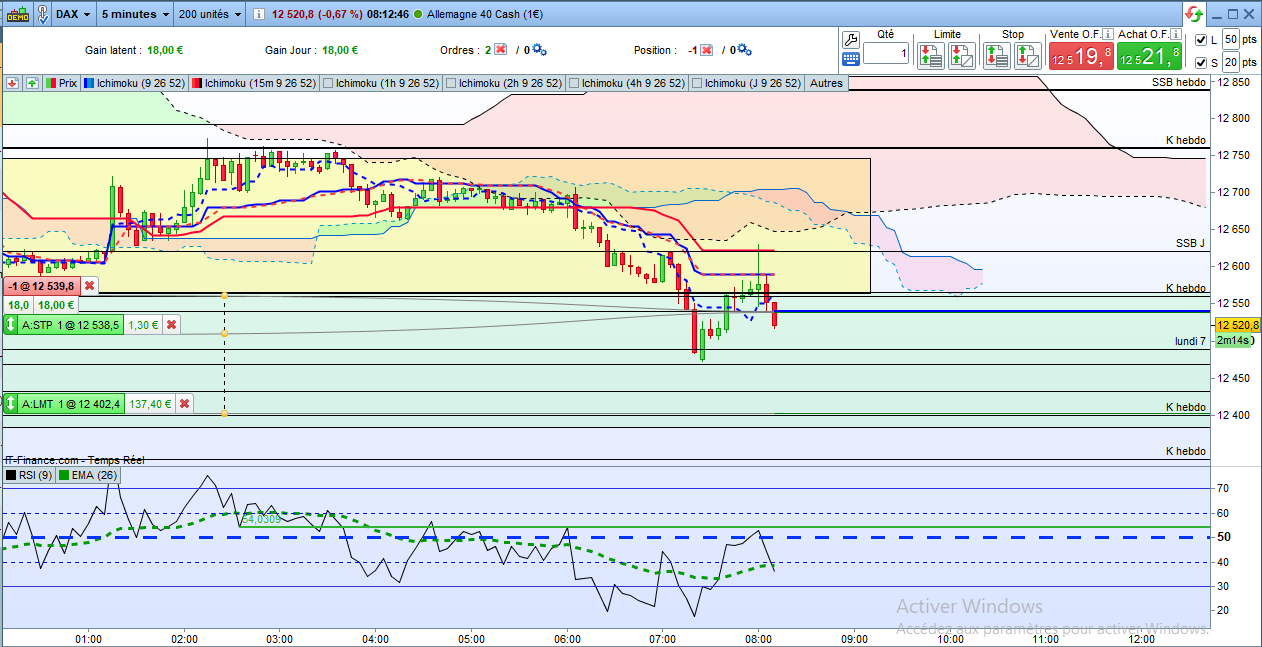Select the EMA (26) indicator tab
The height and width of the screenshot is (647, 1262).
tap(89, 475)
